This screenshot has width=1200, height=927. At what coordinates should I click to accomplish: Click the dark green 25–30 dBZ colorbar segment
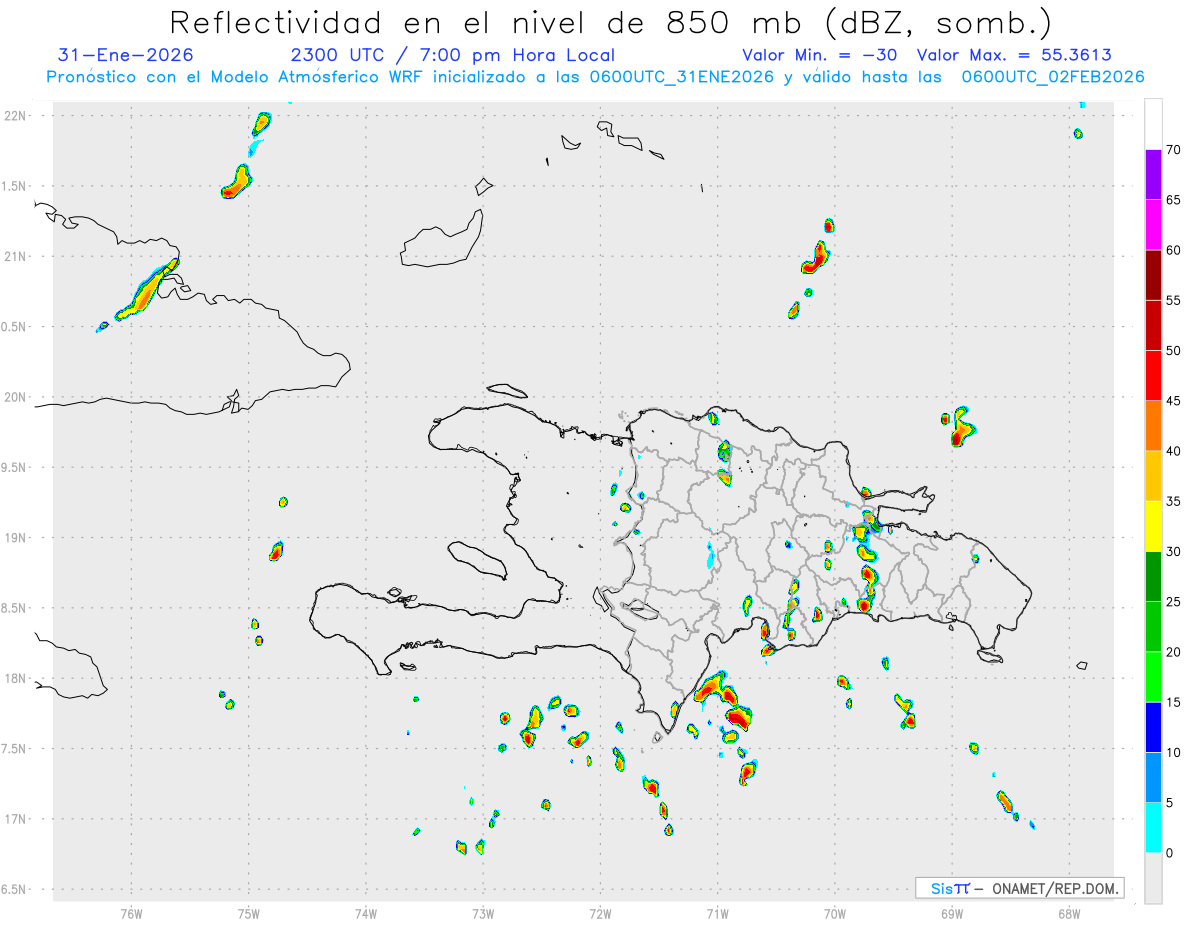[x=1153, y=577]
